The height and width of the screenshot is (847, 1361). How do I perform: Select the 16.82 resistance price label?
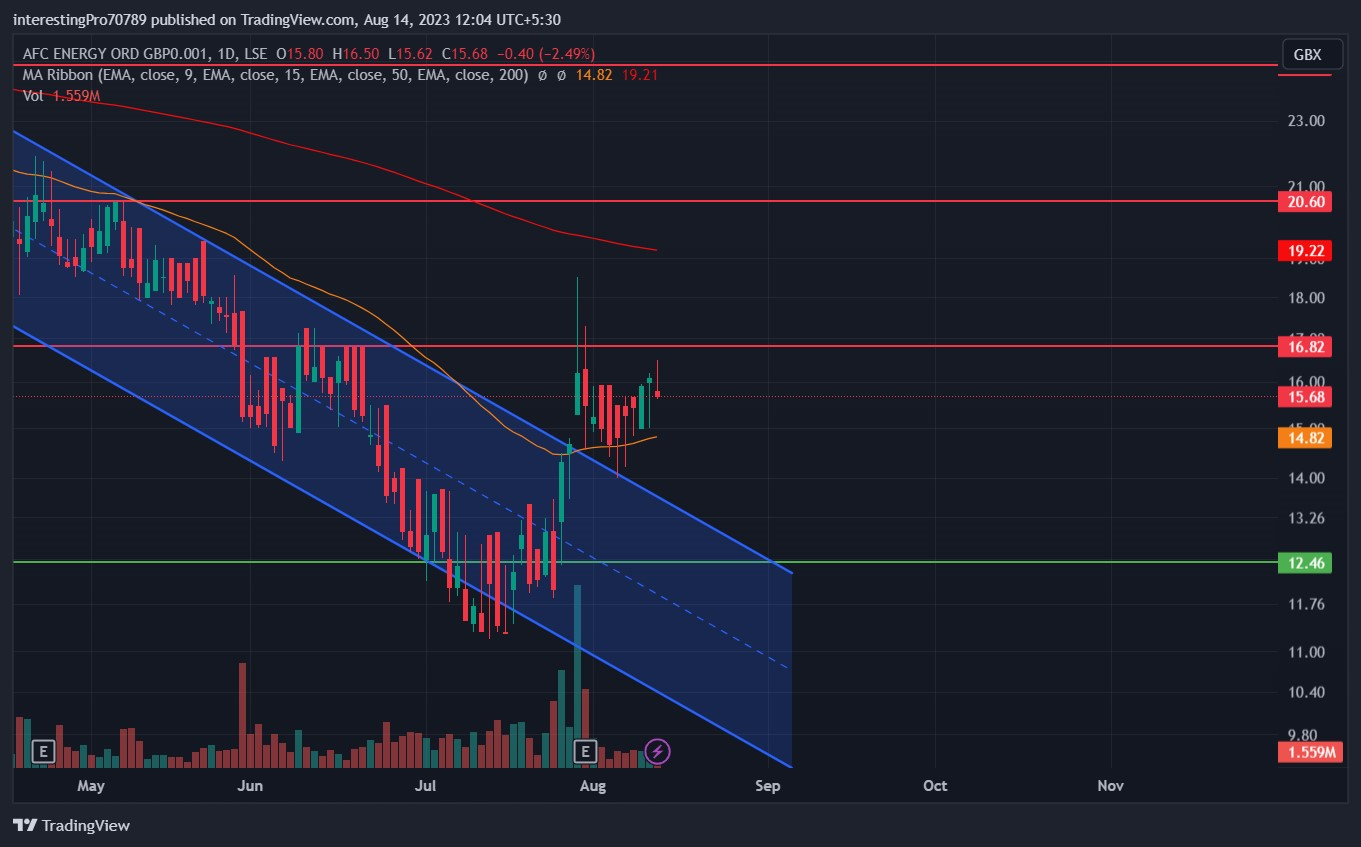click(1306, 347)
